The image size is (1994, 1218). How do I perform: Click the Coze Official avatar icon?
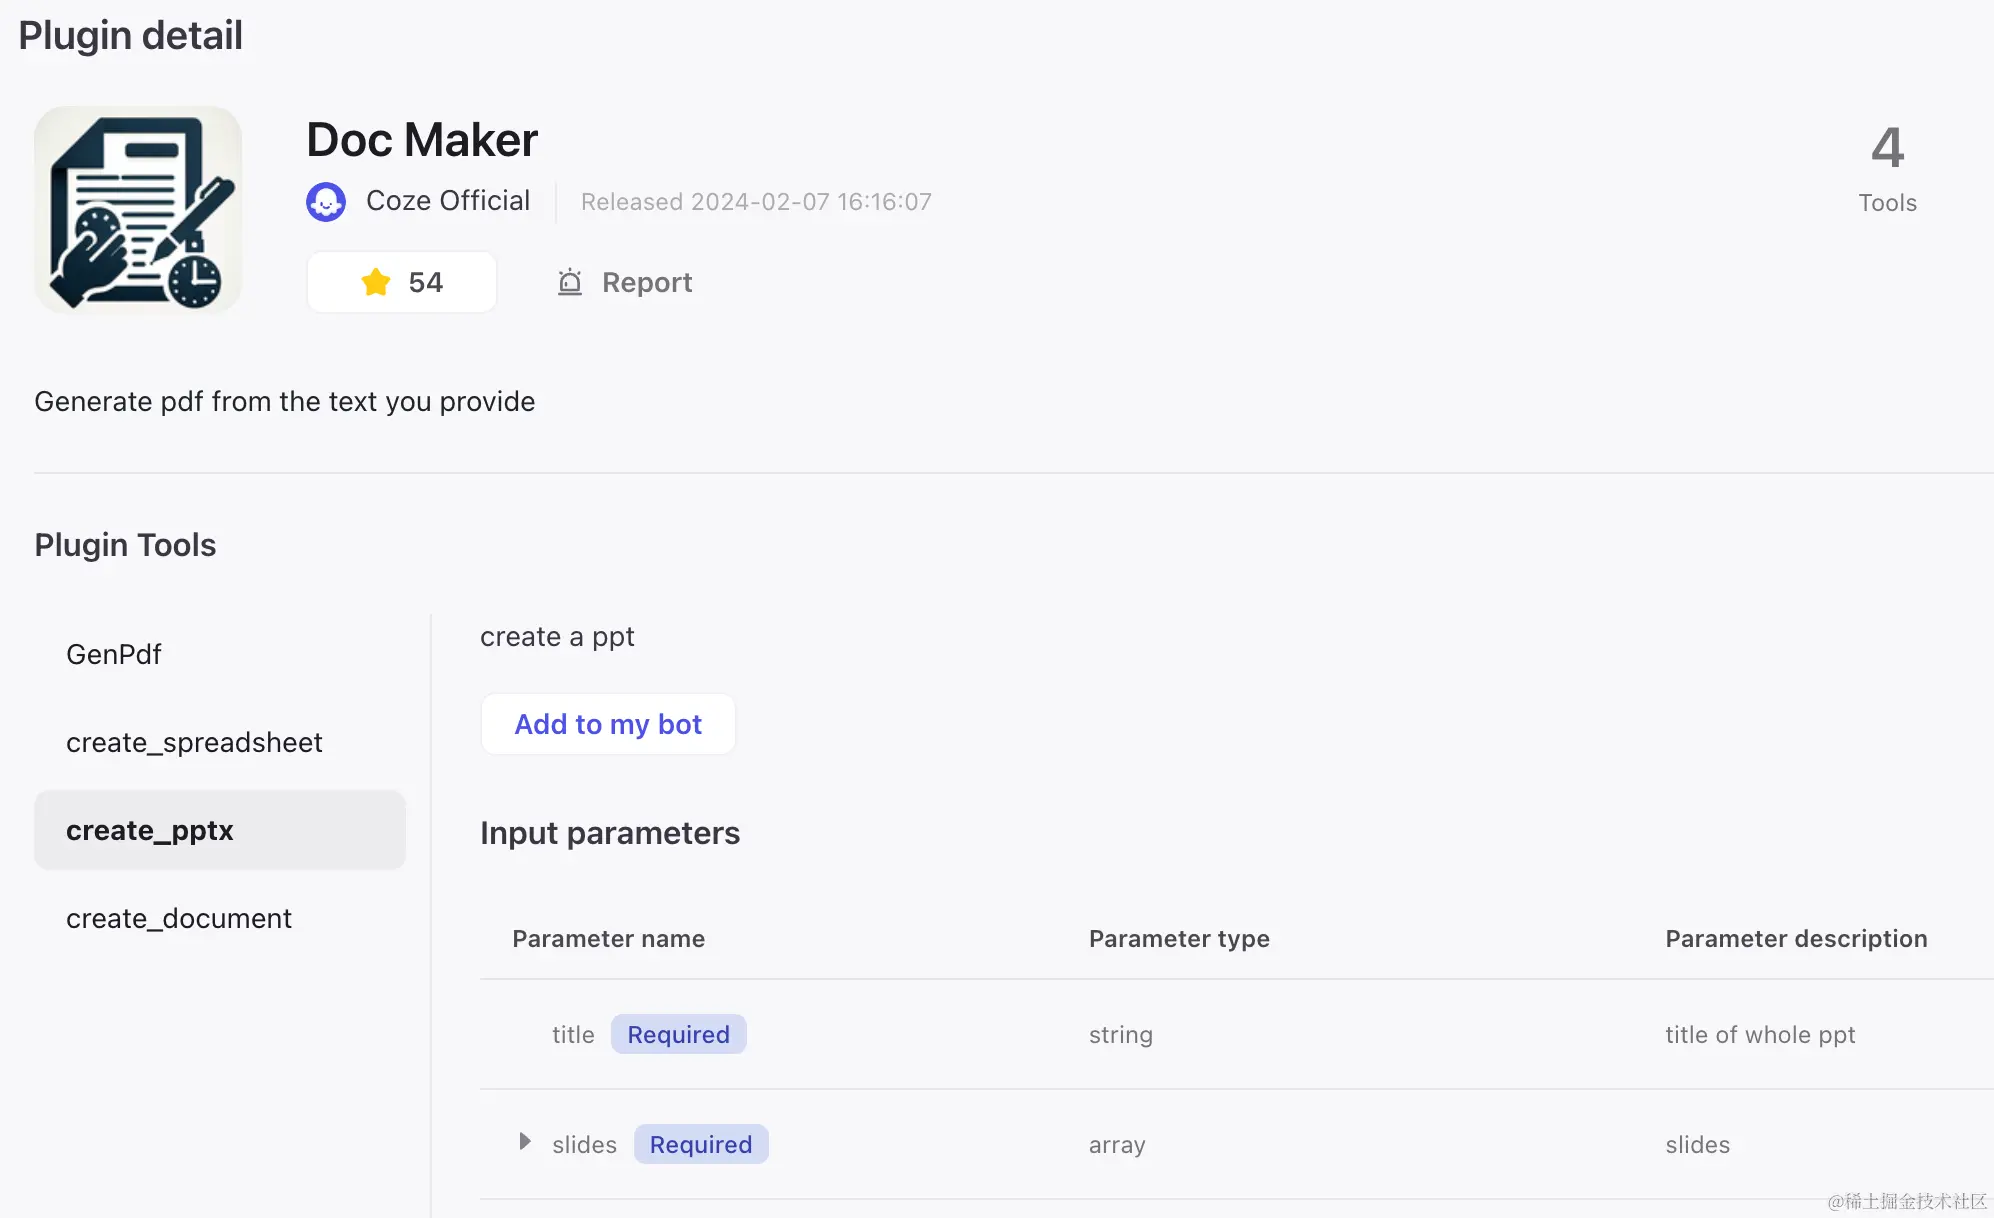[x=326, y=202]
